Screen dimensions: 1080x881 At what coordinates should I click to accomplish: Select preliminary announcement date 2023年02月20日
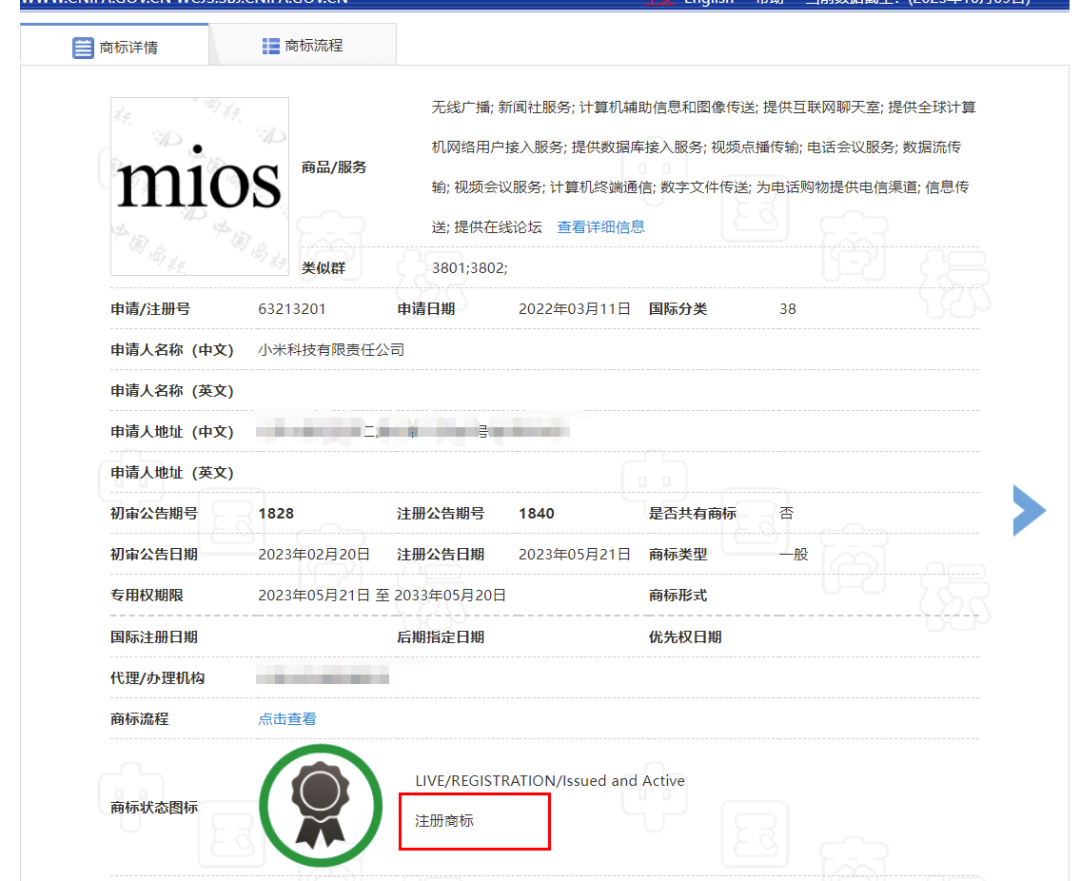point(314,554)
